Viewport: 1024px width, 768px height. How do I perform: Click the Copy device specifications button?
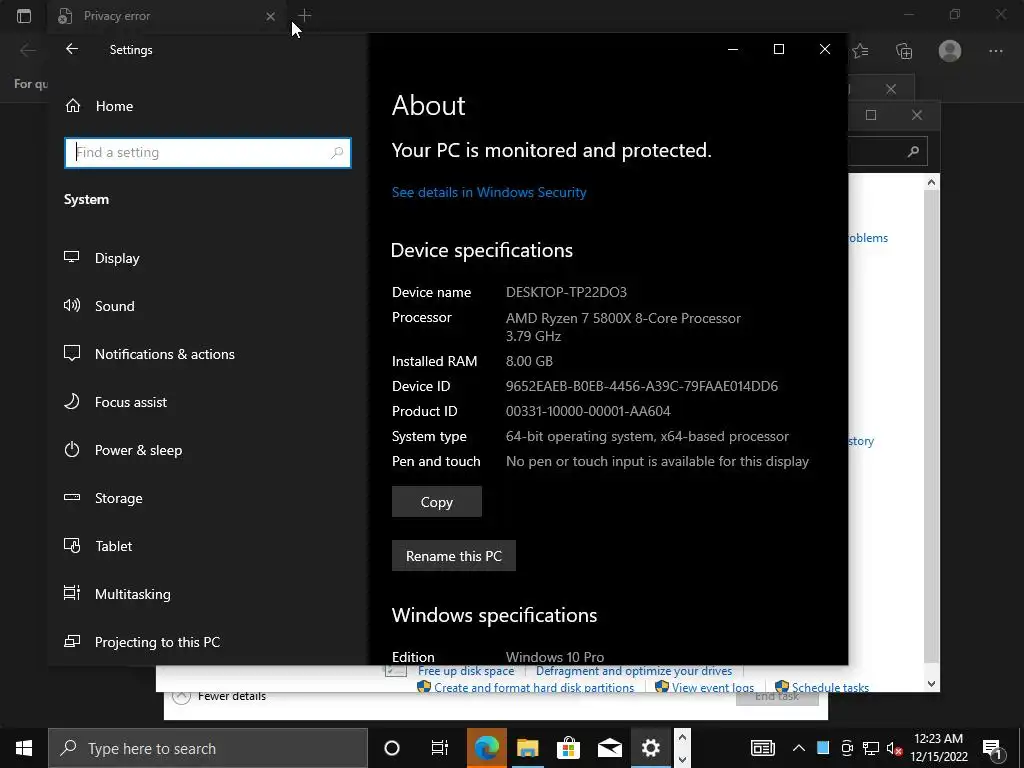tap(437, 502)
